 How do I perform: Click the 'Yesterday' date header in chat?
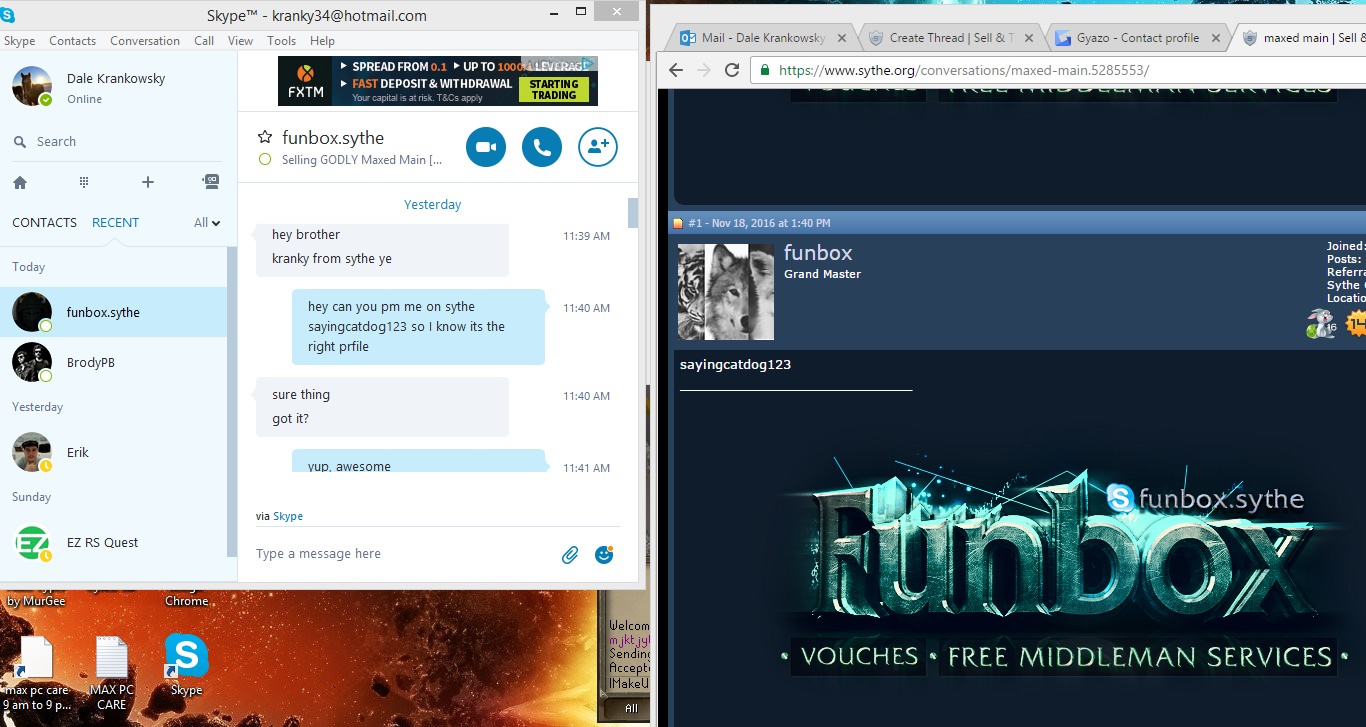point(432,204)
